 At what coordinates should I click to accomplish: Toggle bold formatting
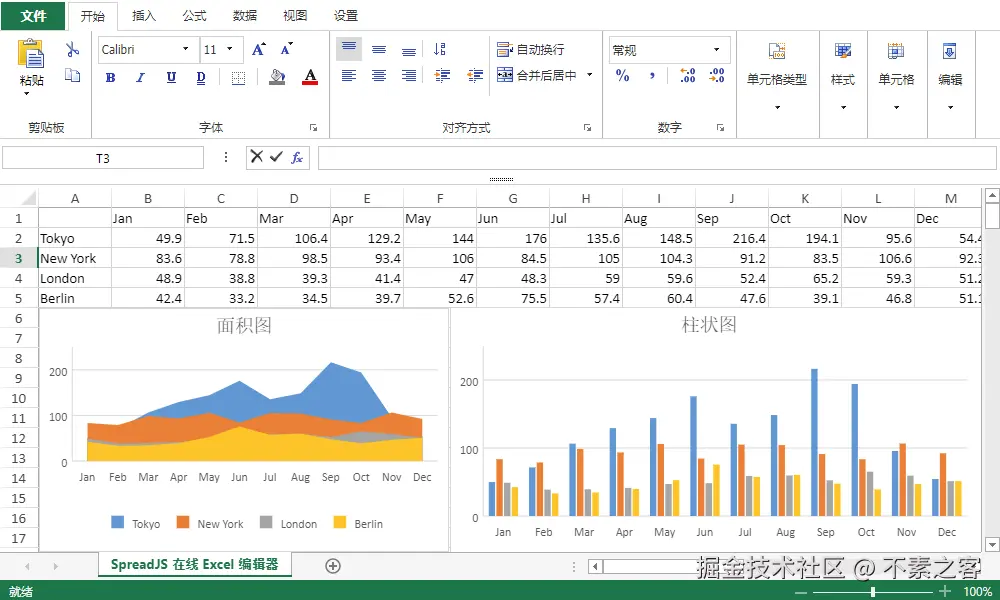pos(110,78)
